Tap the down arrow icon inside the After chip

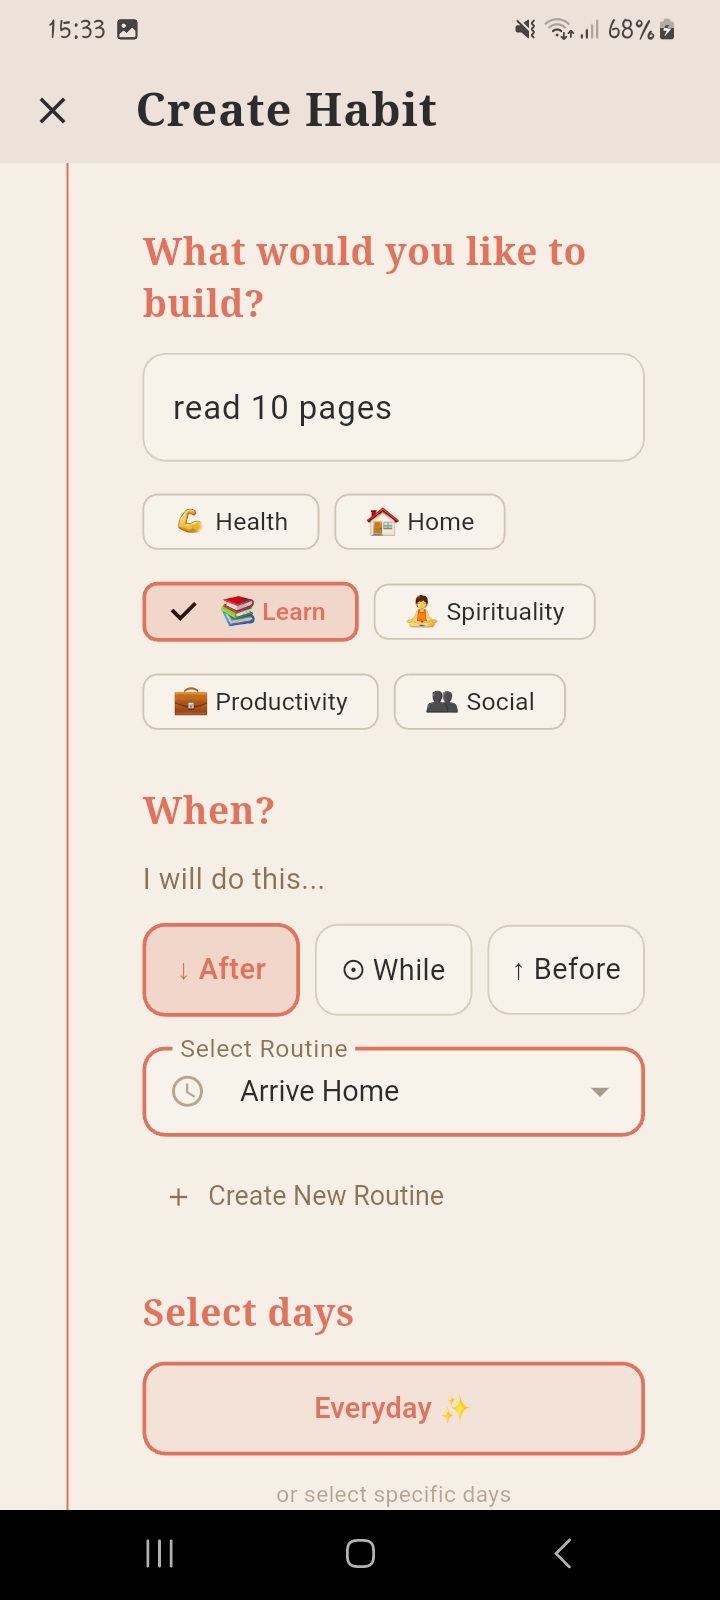pos(185,969)
